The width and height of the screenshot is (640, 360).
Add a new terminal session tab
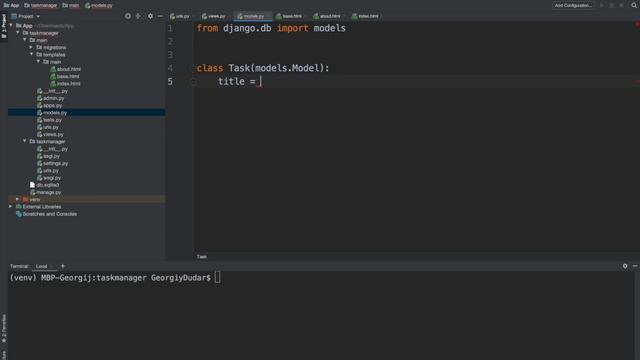click(x=63, y=266)
